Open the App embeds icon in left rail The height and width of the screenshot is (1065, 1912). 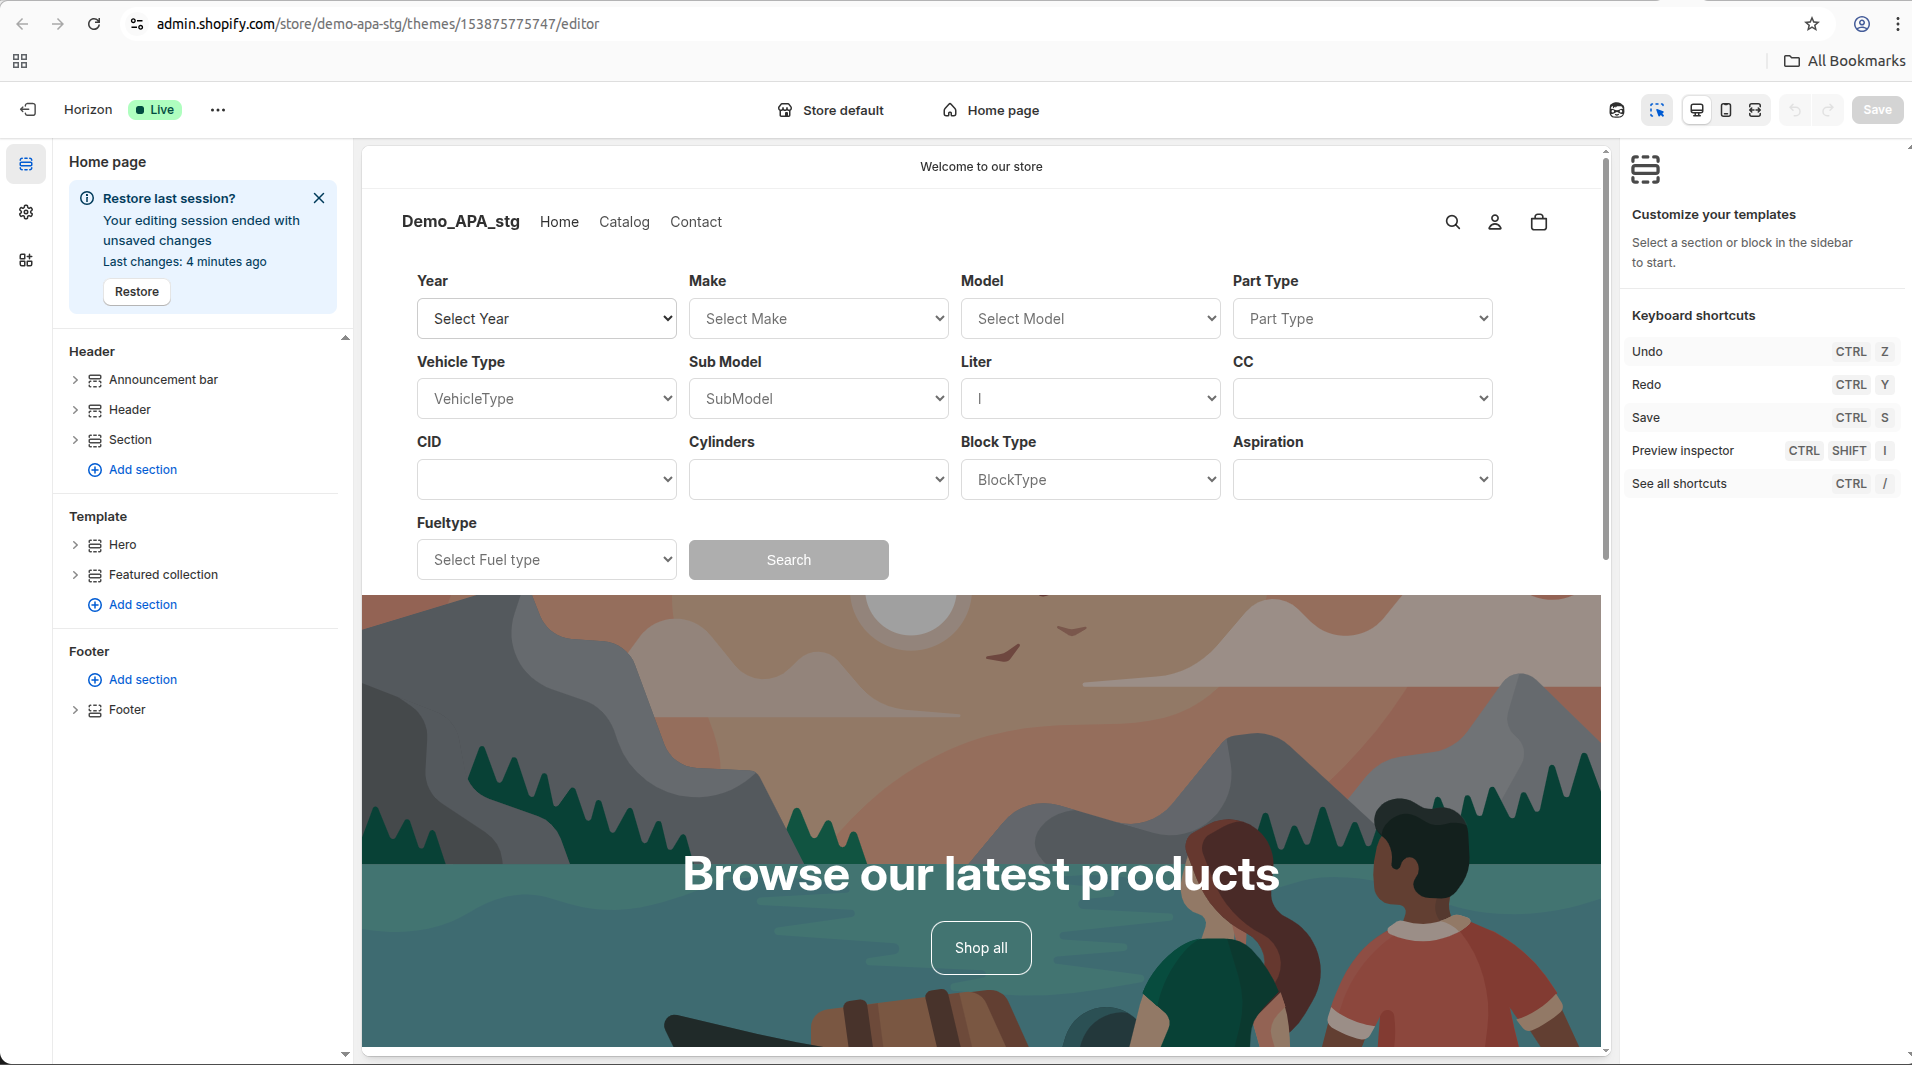pyautogui.click(x=26, y=260)
